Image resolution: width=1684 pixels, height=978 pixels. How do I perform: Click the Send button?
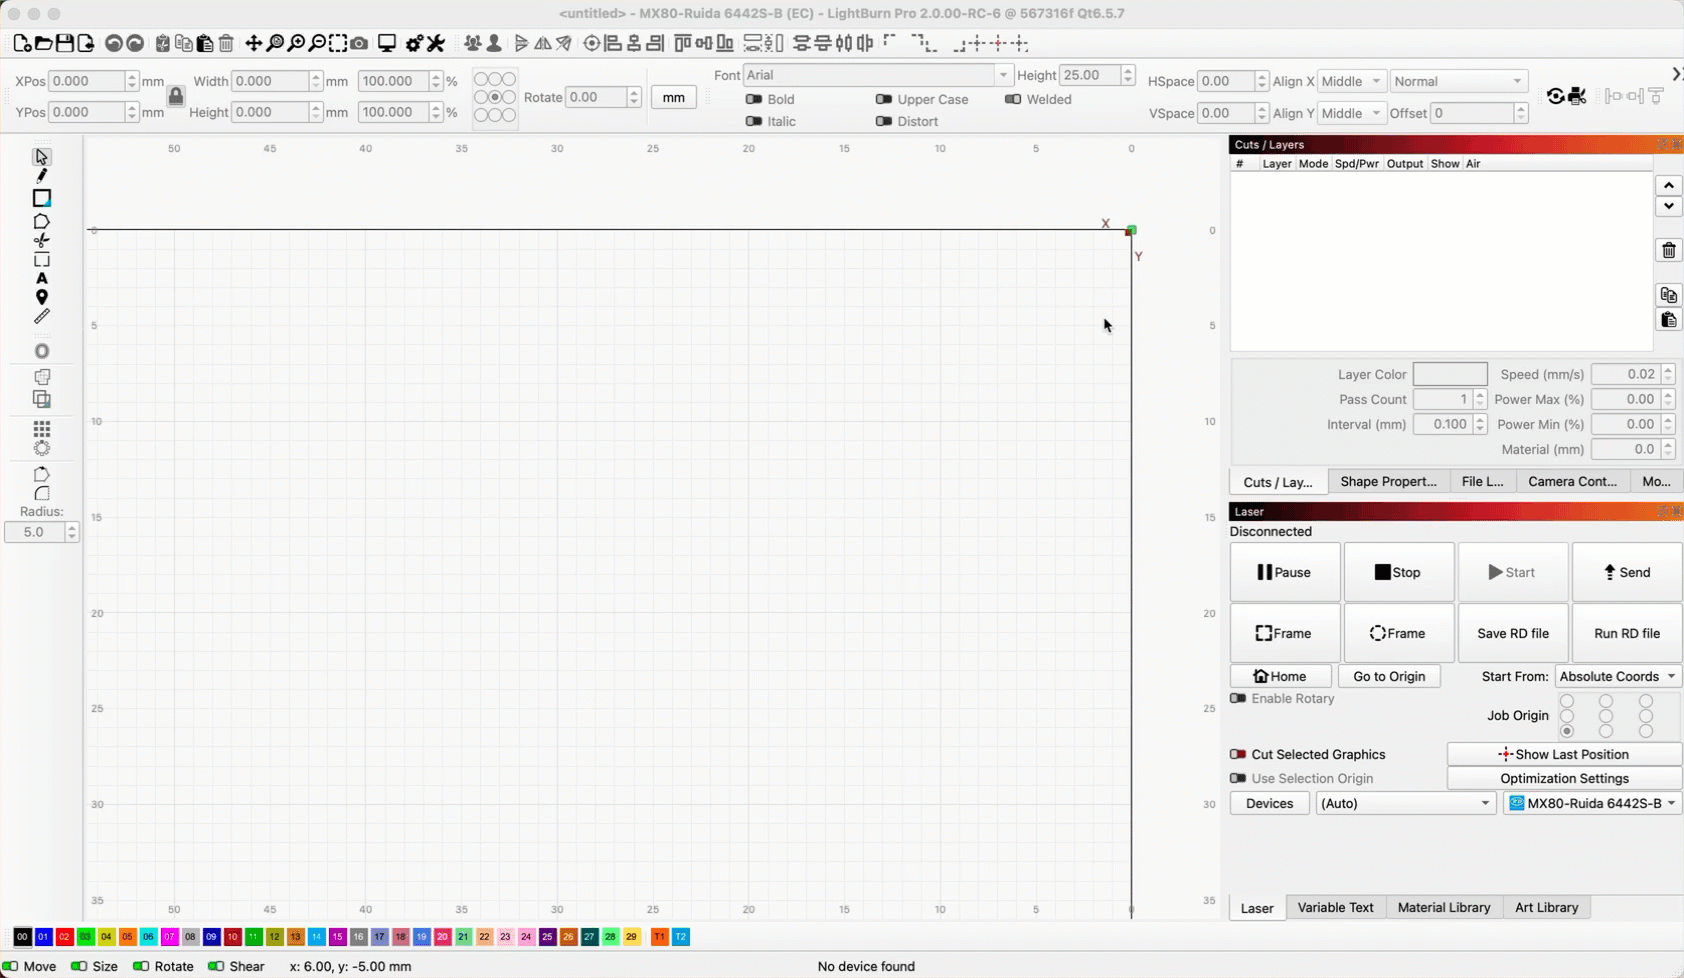pyautogui.click(x=1627, y=572)
